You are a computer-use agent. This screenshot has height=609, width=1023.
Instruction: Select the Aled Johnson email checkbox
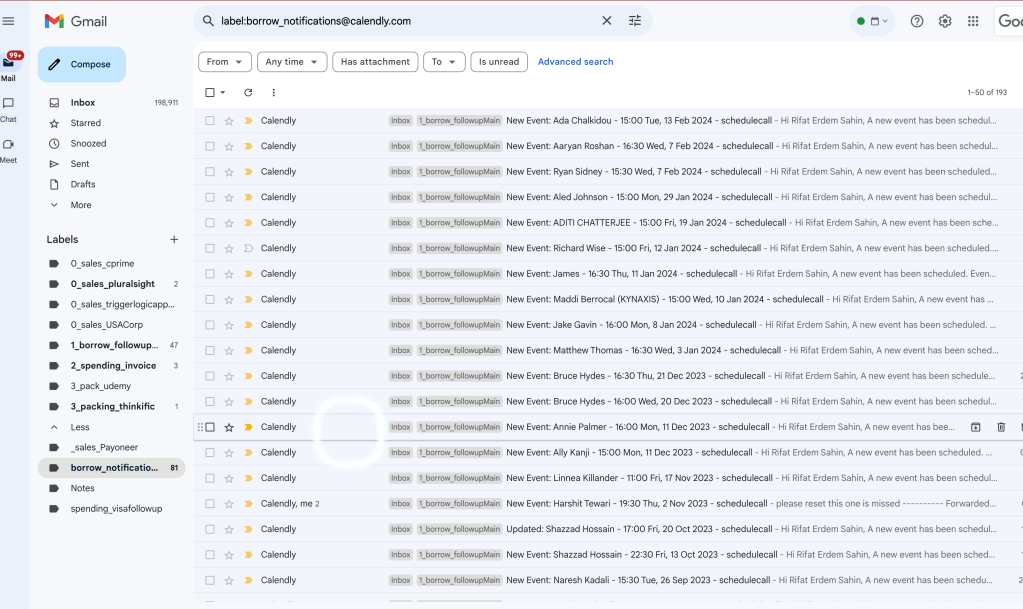[209, 197]
